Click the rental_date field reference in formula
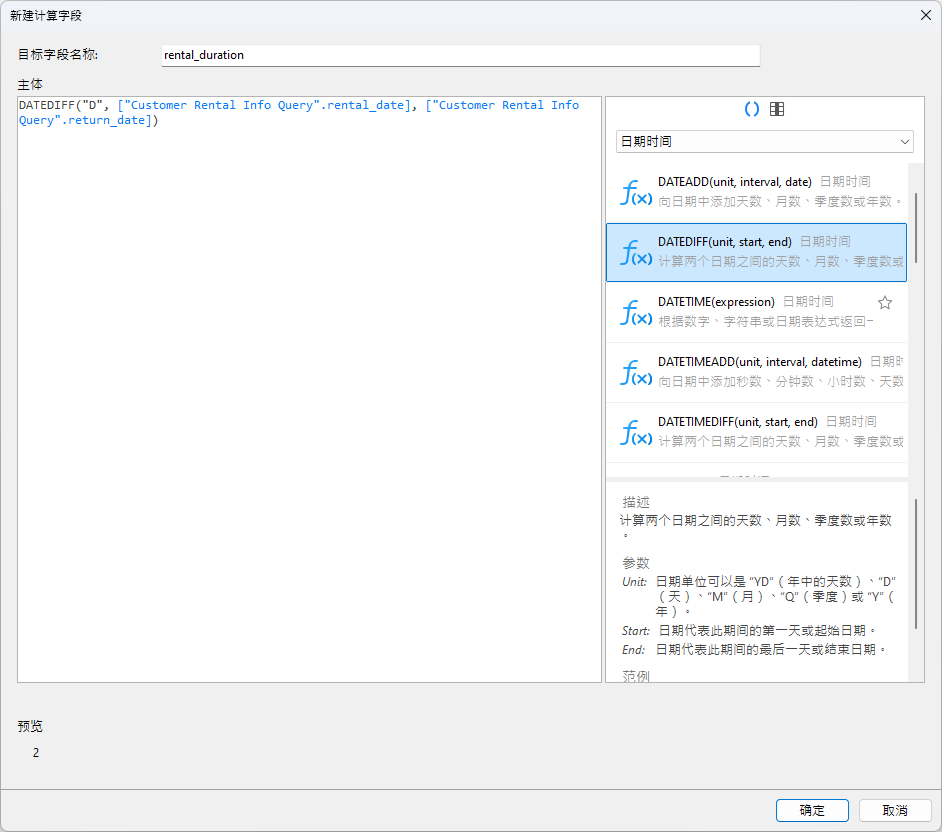The height and width of the screenshot is (832, 942). point(264,105)
